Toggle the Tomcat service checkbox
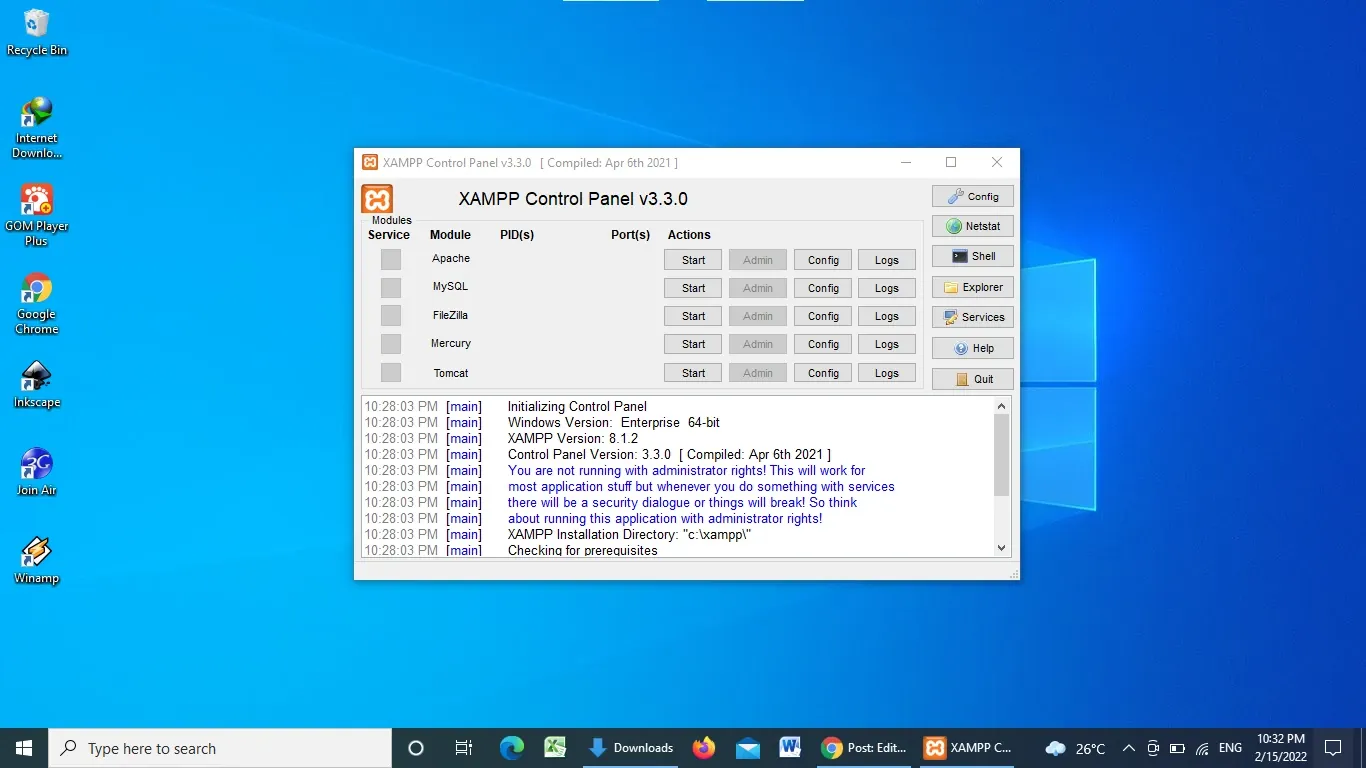Image resolution: width=1366 pixels, height=768 pixels. coord(391,373)
